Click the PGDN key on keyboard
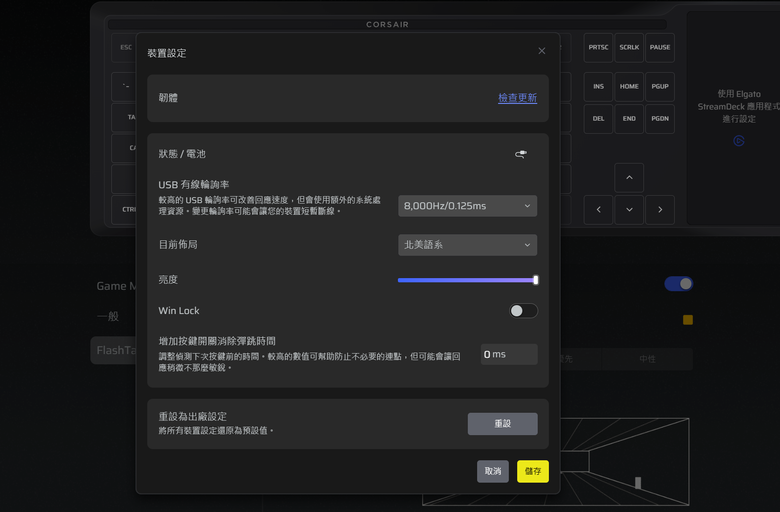Image resolution: width=780 pixels, height=512 pixels. pyautogui.click(x=660, y=119)
